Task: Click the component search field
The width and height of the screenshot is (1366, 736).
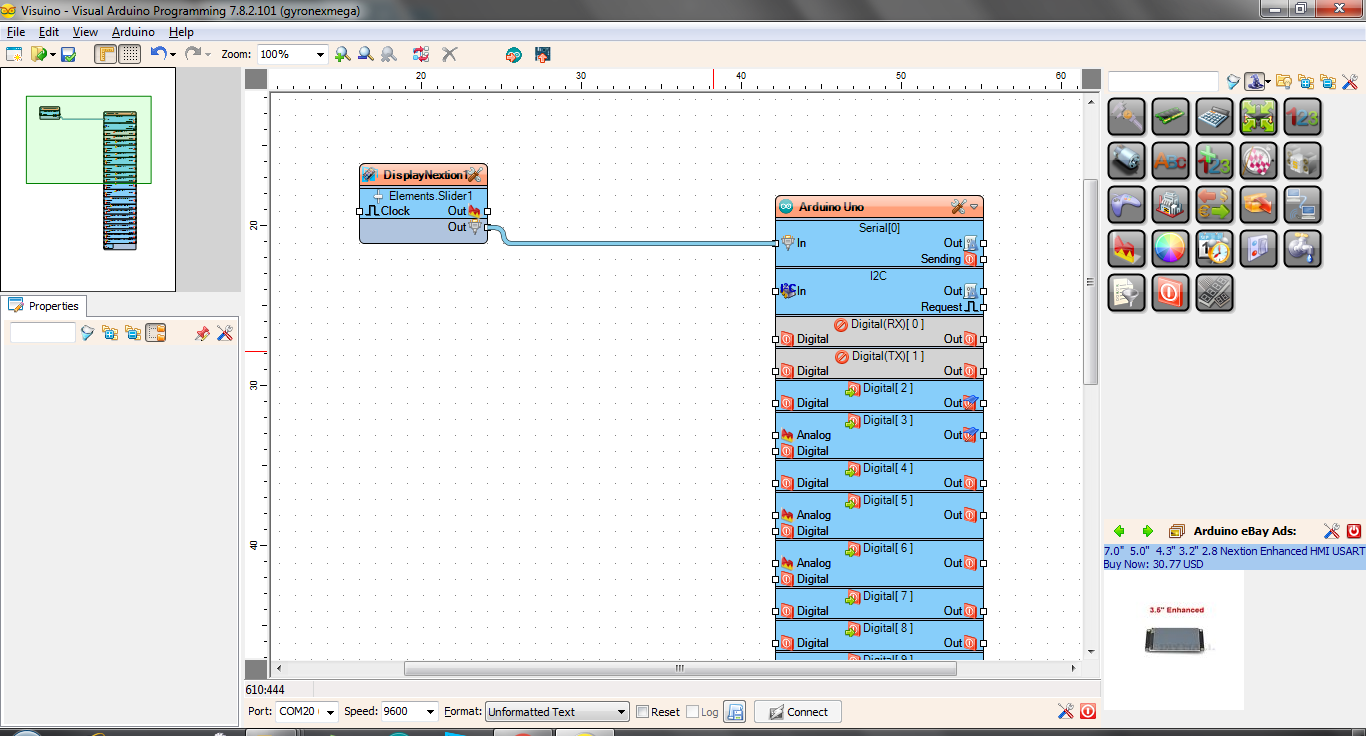Action: [x=1163, y=81]
